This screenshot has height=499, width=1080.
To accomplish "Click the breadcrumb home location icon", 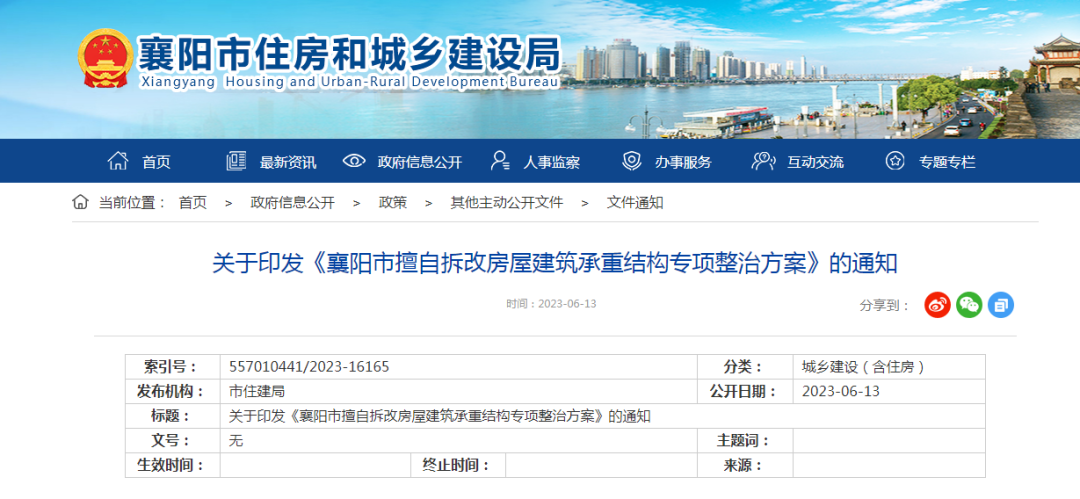I will [x=81, y=202].
